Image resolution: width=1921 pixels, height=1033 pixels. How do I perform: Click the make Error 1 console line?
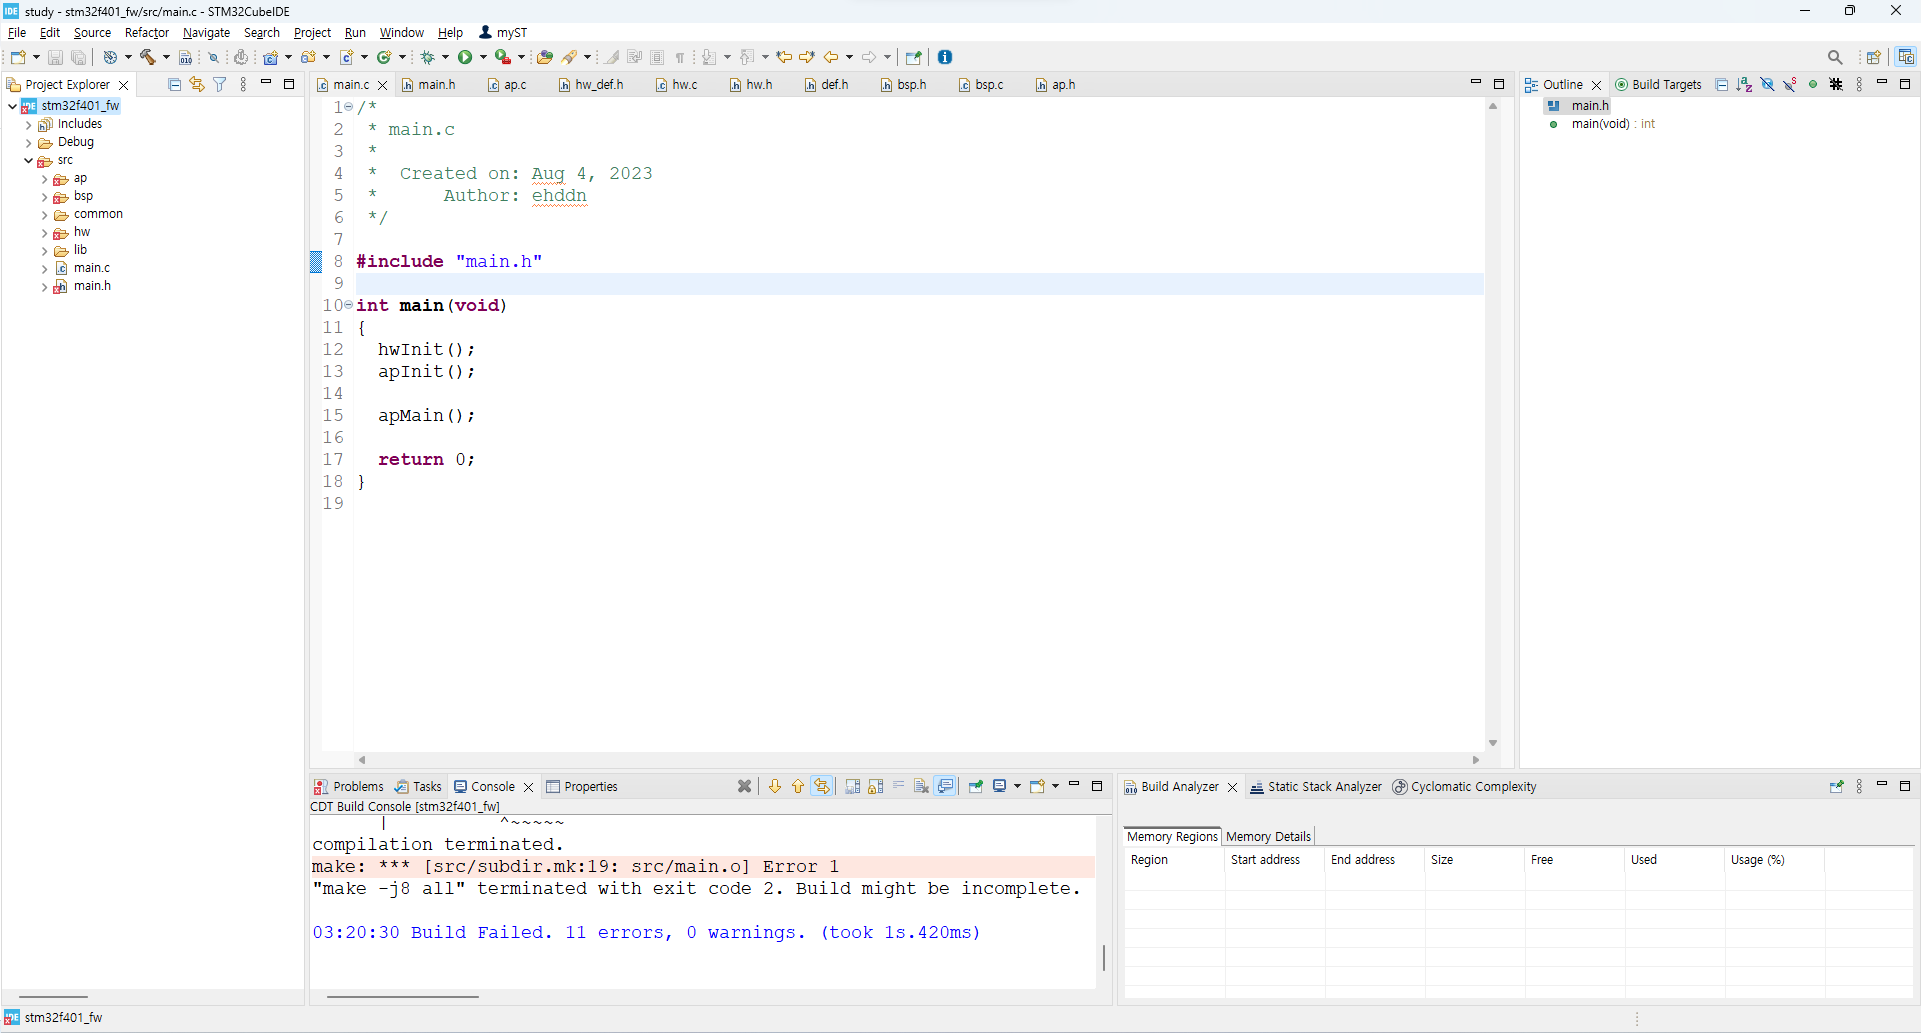click(703, 867)
